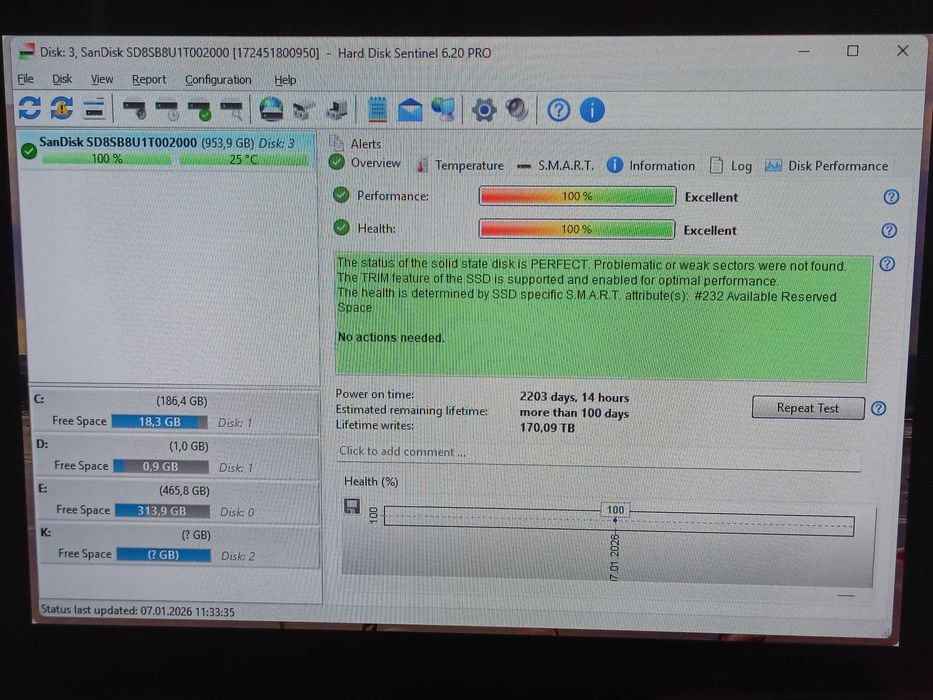Click the green check icon beside Performance label
Image resolution: width=933 pixels, height=700 pixels.
point(341,195)
